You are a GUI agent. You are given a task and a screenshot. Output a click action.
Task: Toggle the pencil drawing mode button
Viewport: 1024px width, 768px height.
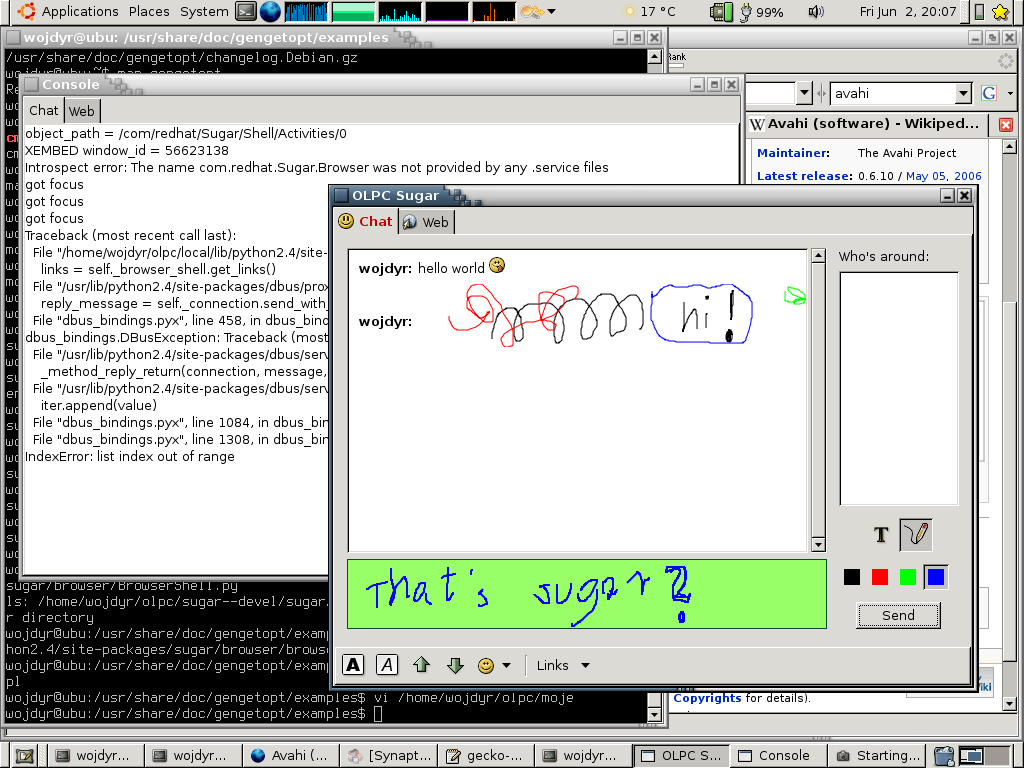coord(915,535)
